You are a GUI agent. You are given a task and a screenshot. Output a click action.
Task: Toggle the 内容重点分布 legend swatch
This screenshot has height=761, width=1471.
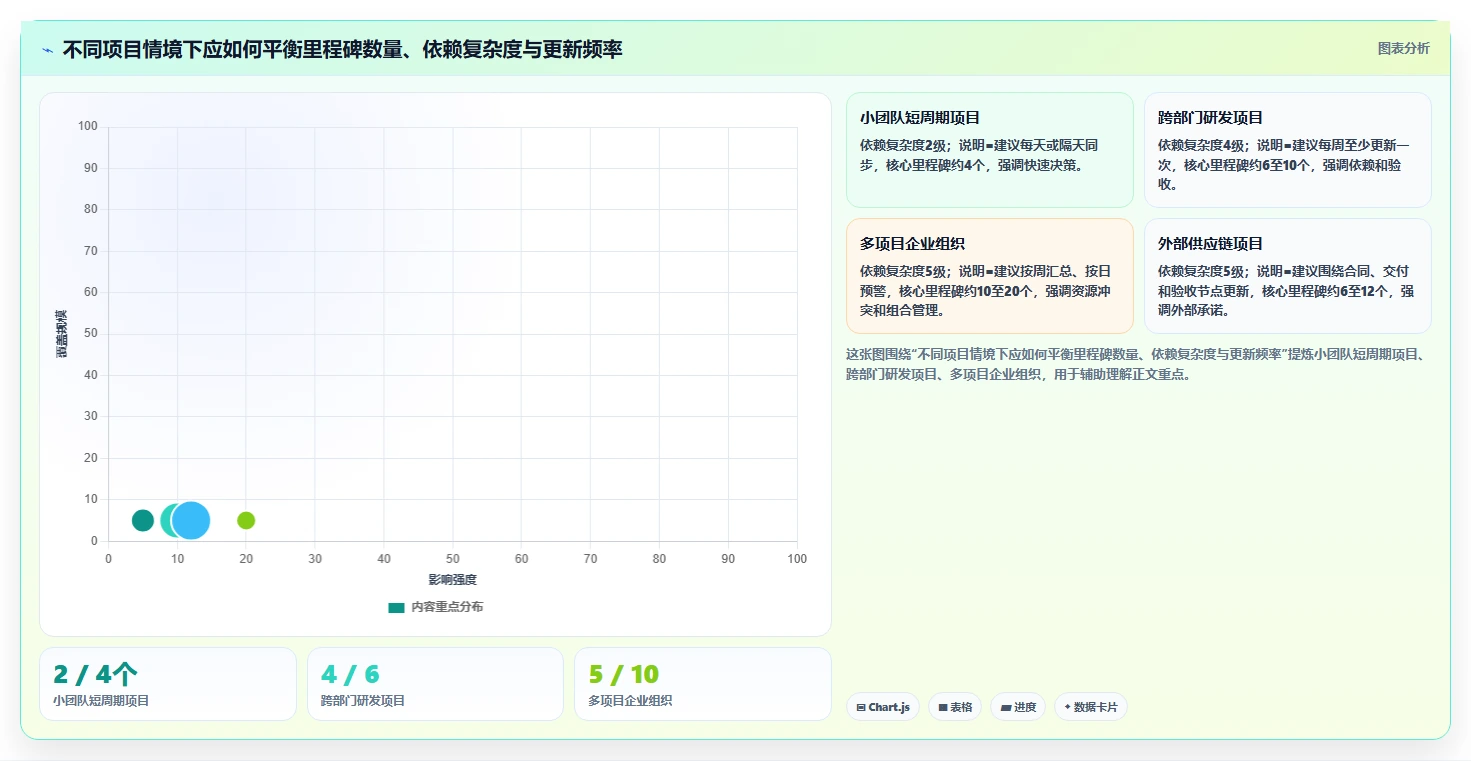[x=397, y=607]
